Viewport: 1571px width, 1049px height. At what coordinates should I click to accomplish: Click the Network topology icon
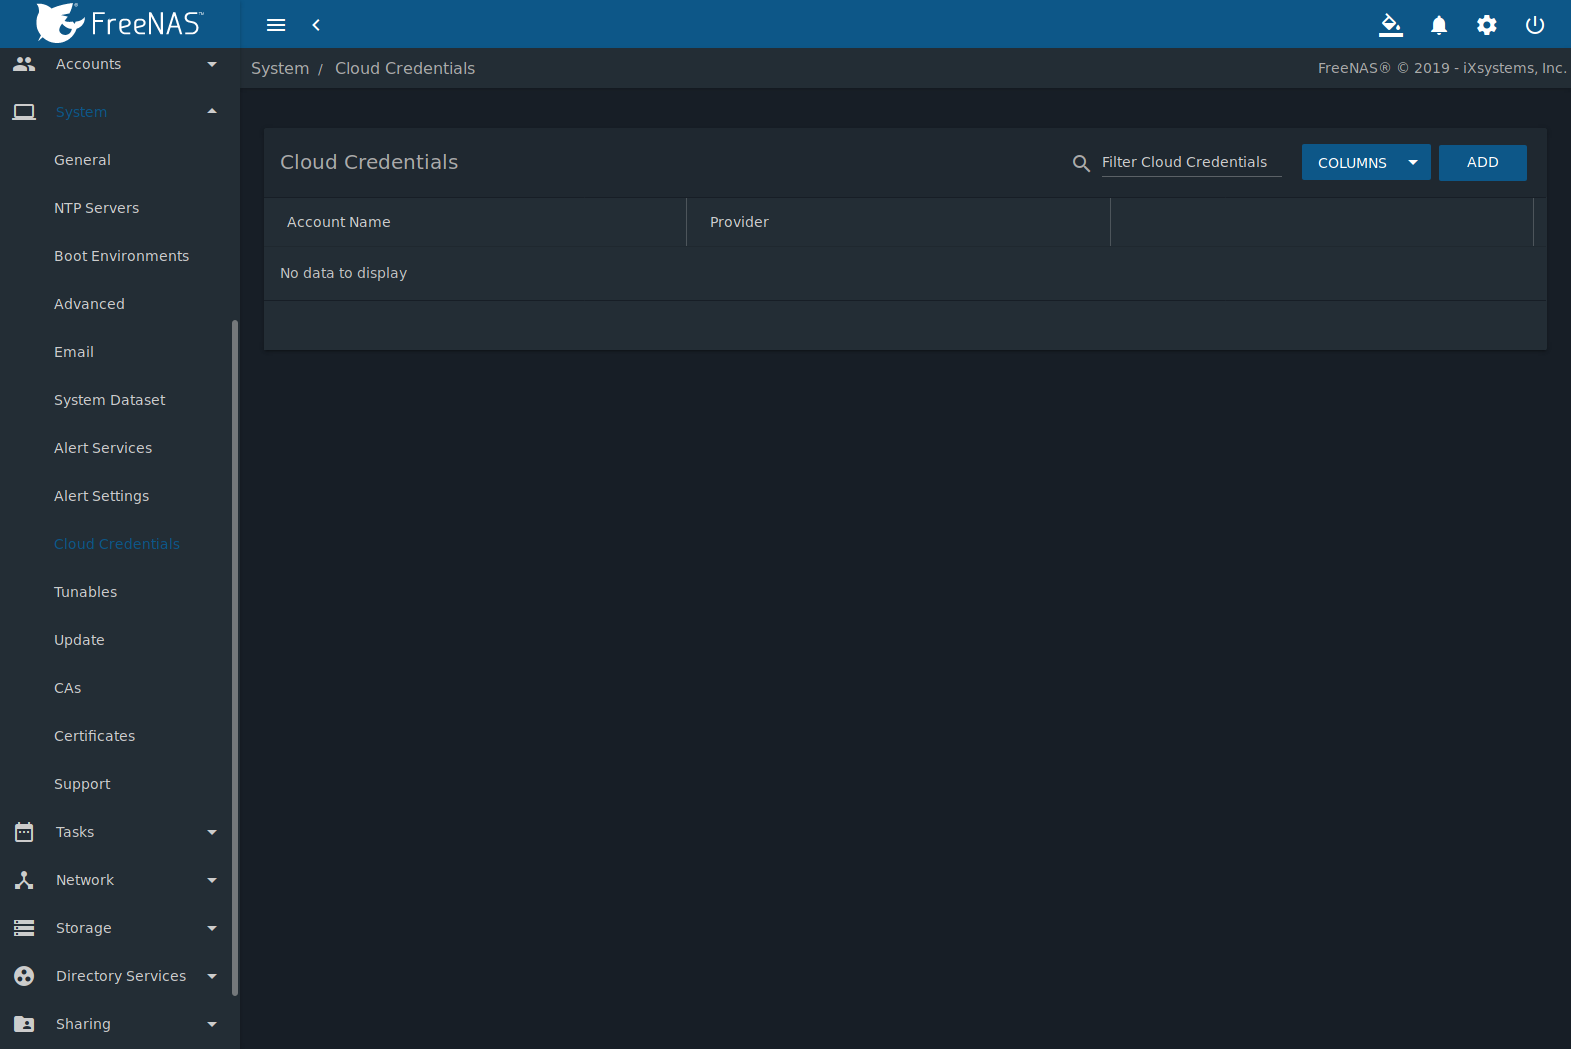[x=24, y=880]
